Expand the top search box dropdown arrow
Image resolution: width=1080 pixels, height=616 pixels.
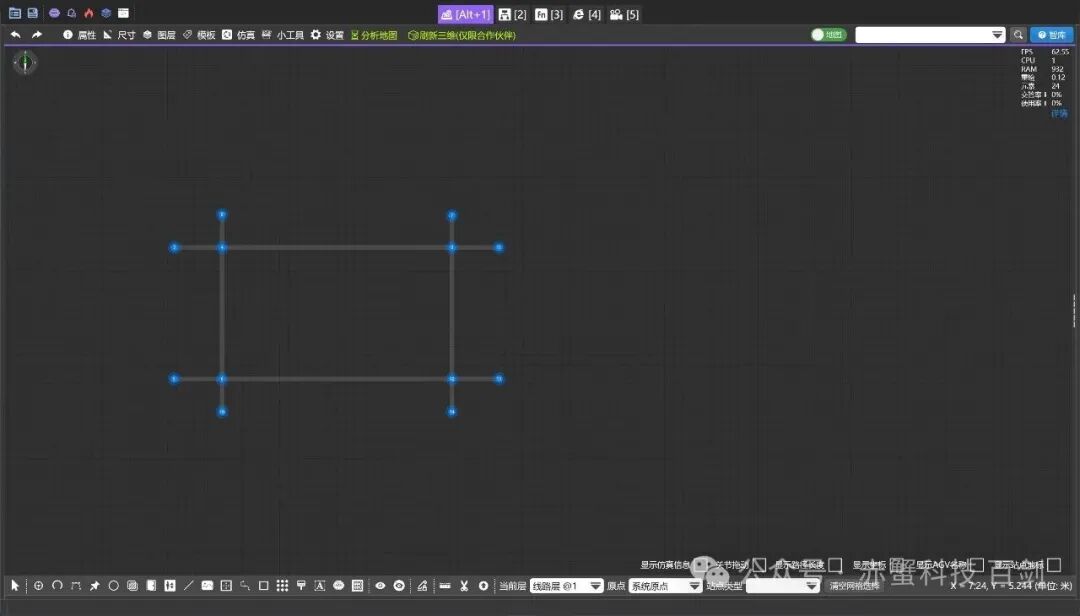pos(997,35)
